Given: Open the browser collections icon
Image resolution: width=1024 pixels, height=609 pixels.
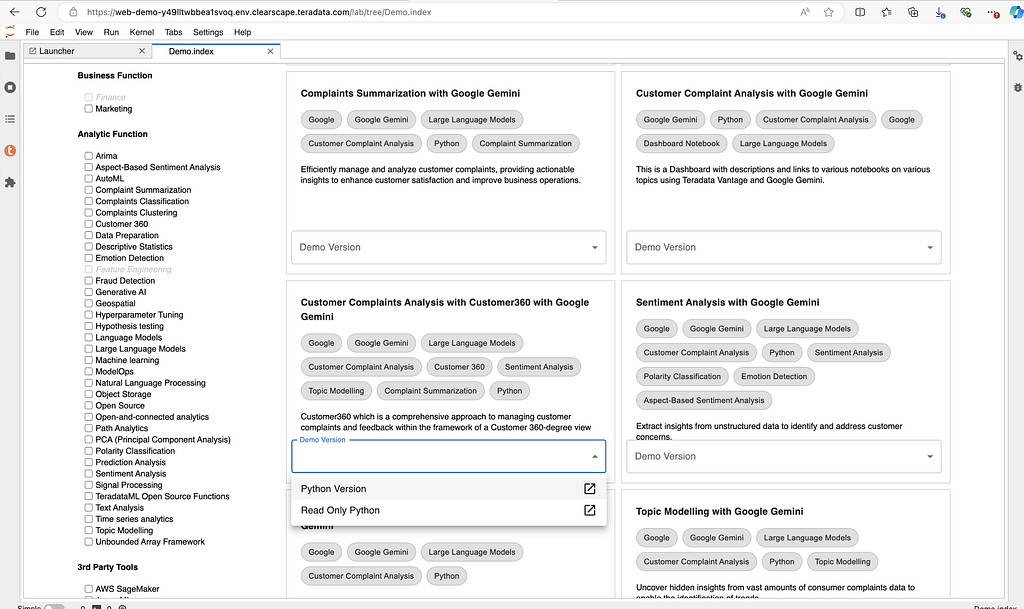Looking at the screenshot, I should (x=913, y=12).
